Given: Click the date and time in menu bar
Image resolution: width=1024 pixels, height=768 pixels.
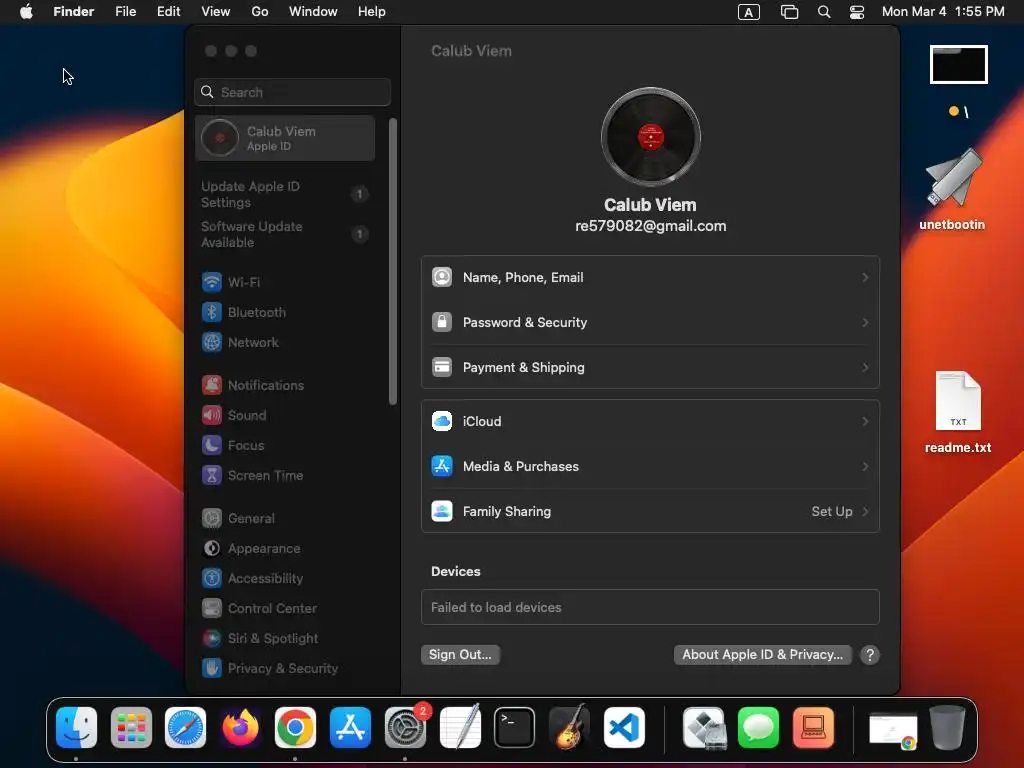Looking at the screenshot, I should click(x=944, y=12).
